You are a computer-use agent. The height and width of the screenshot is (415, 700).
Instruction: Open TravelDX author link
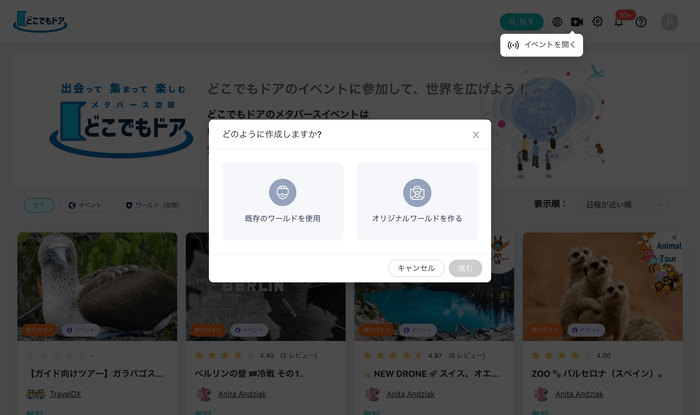point(65,394)
